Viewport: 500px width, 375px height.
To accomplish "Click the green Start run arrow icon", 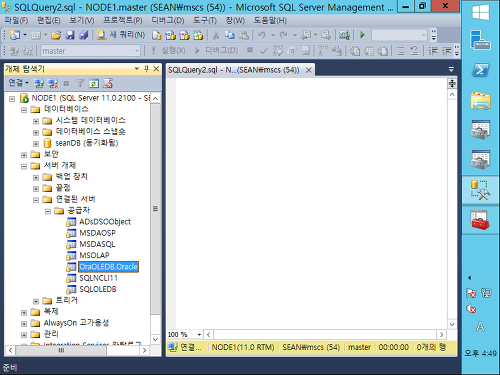I will point(362,35).
